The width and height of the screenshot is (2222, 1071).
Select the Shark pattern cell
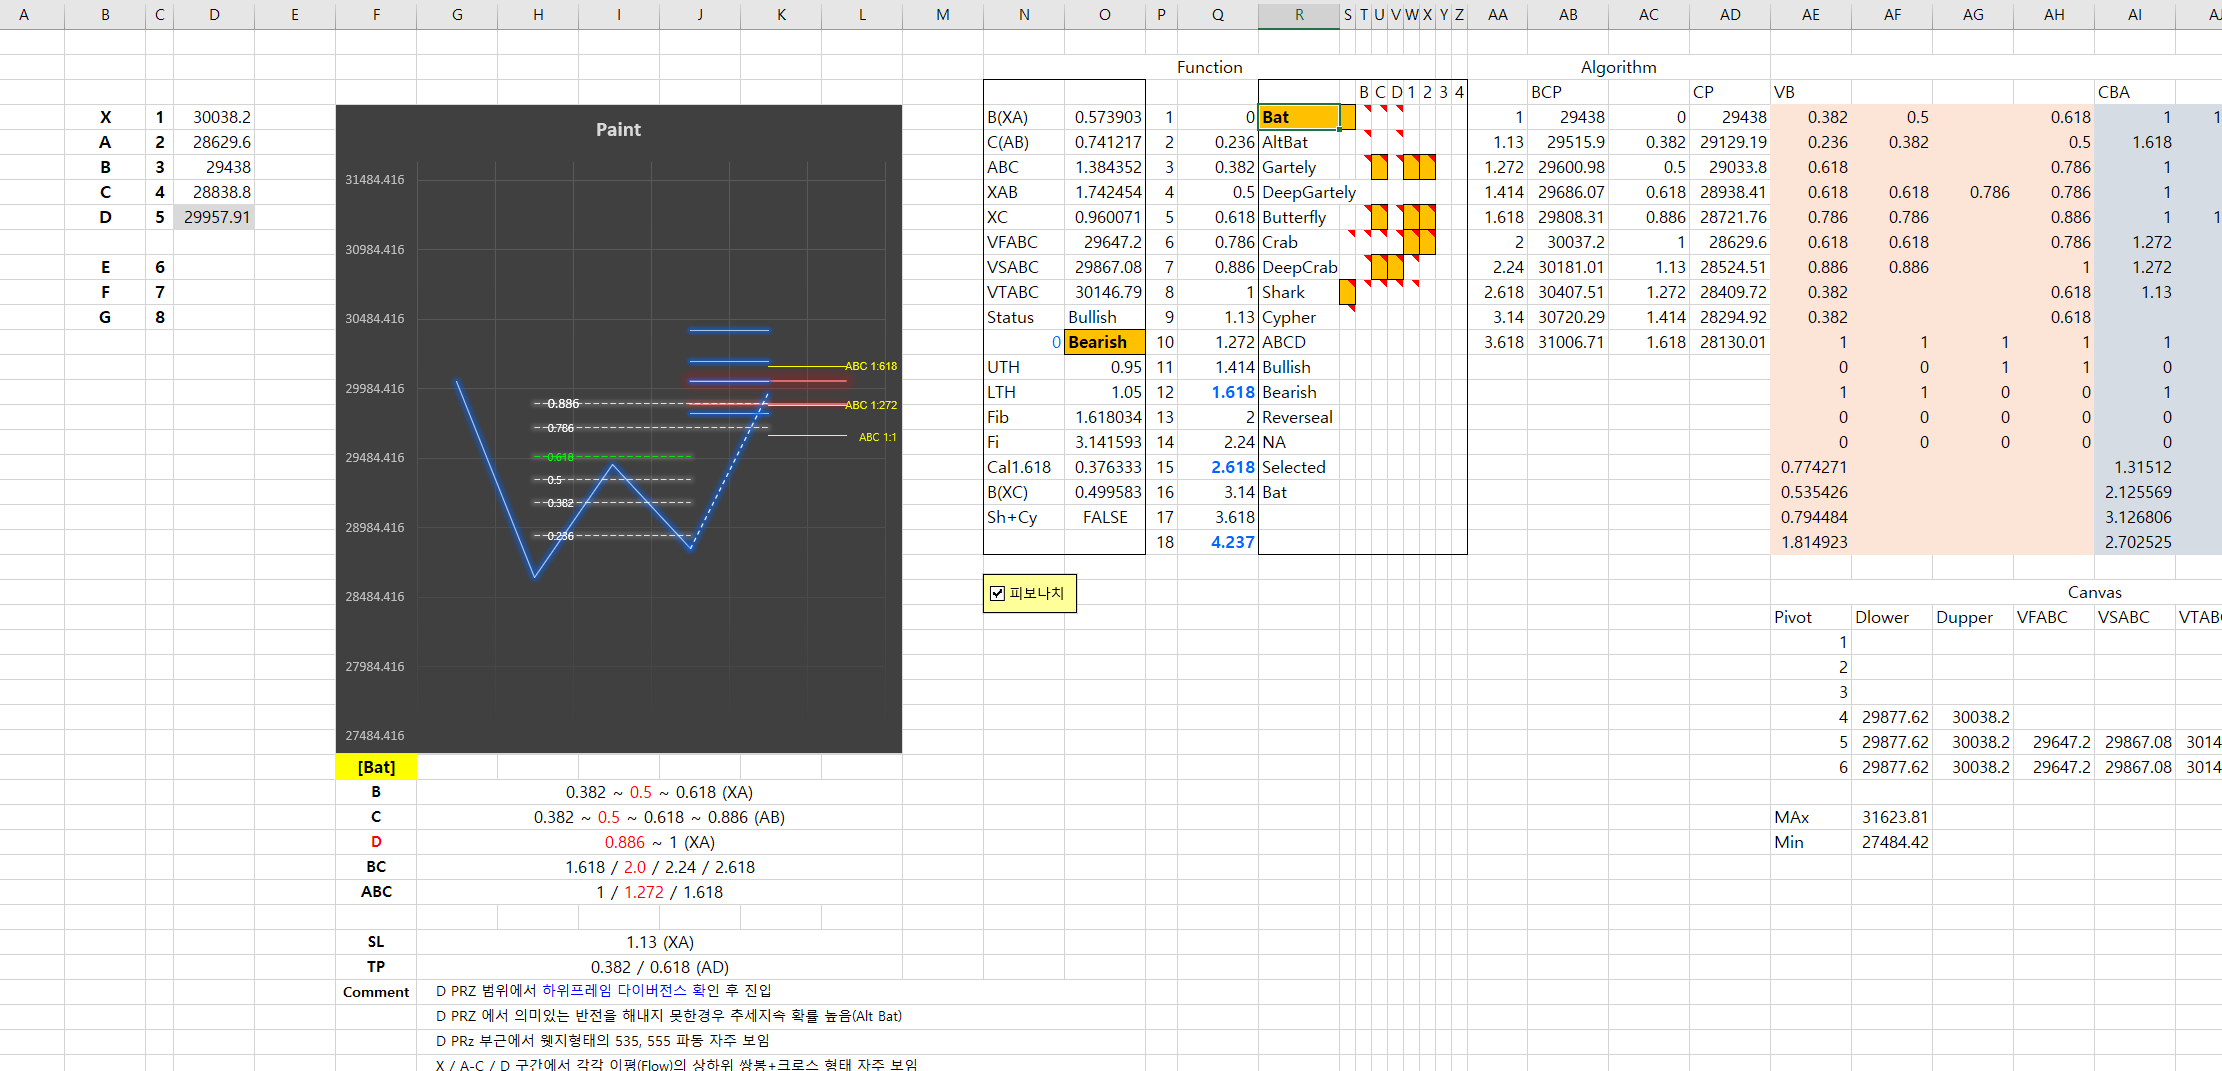(1298, 292)
